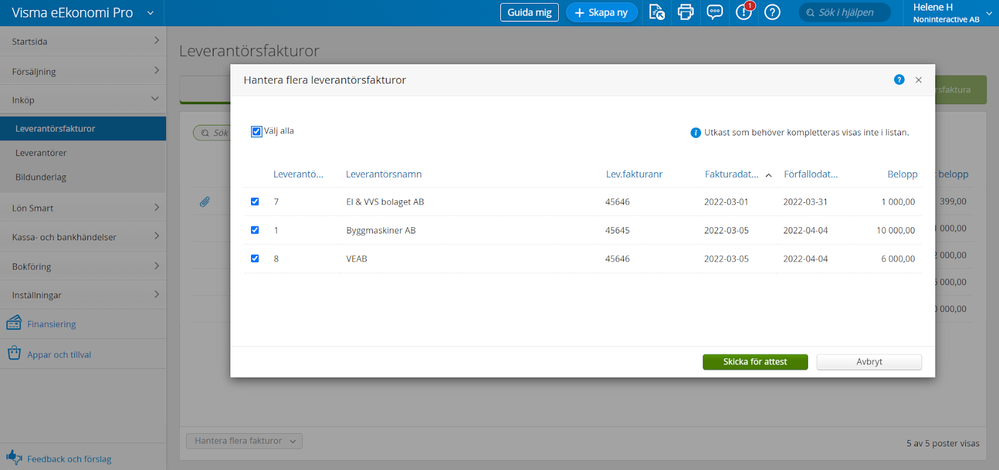Click the Finansiering card icon

pos(15,323)
